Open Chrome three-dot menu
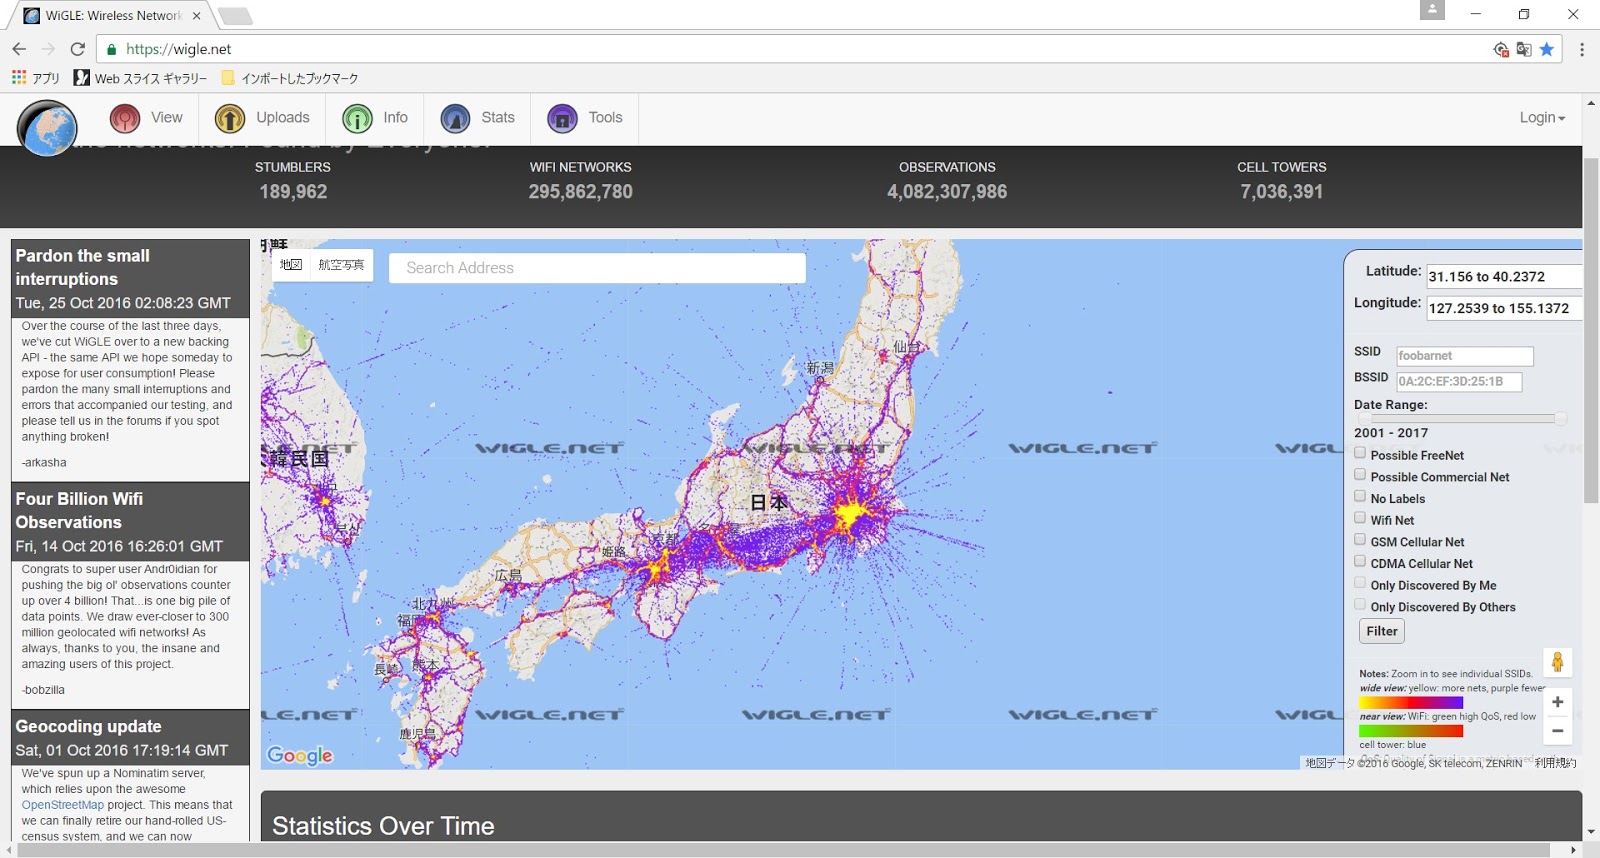 pyautogui.click(x=1581, y=49)
